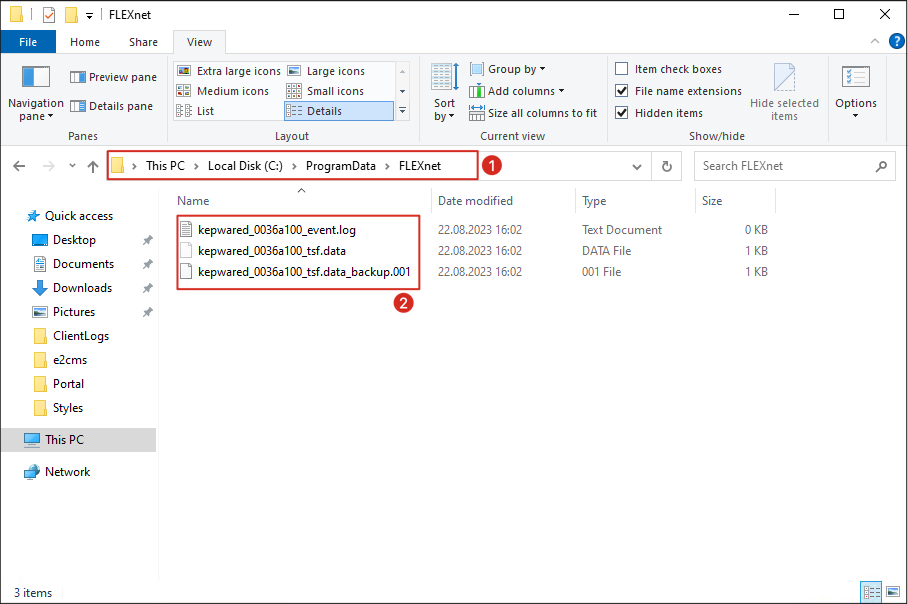The image size is (908, 604).
Task: Open Desktop in navigation pane
Action: [x=74, y=240]
